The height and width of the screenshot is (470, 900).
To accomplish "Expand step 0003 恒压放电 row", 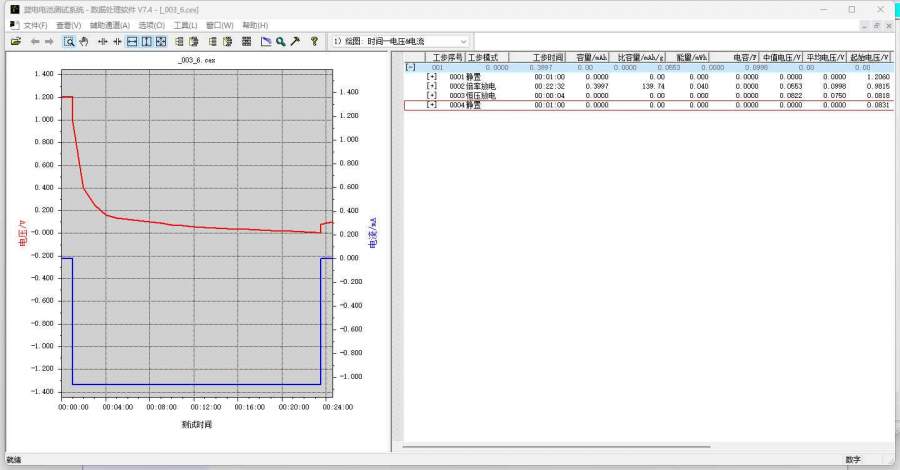I will tap(432, 95).
